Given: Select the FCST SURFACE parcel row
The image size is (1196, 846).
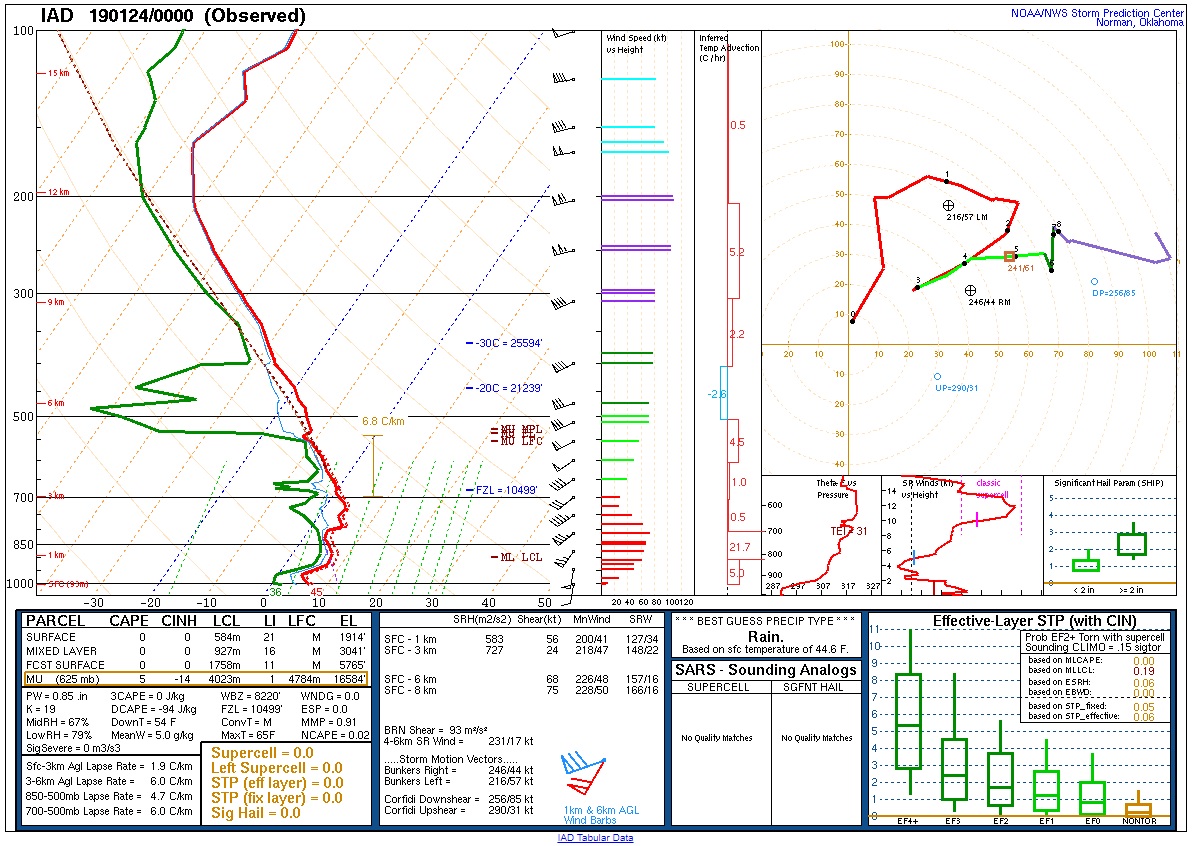Looking at the screenshot, I should click(197, 665).
